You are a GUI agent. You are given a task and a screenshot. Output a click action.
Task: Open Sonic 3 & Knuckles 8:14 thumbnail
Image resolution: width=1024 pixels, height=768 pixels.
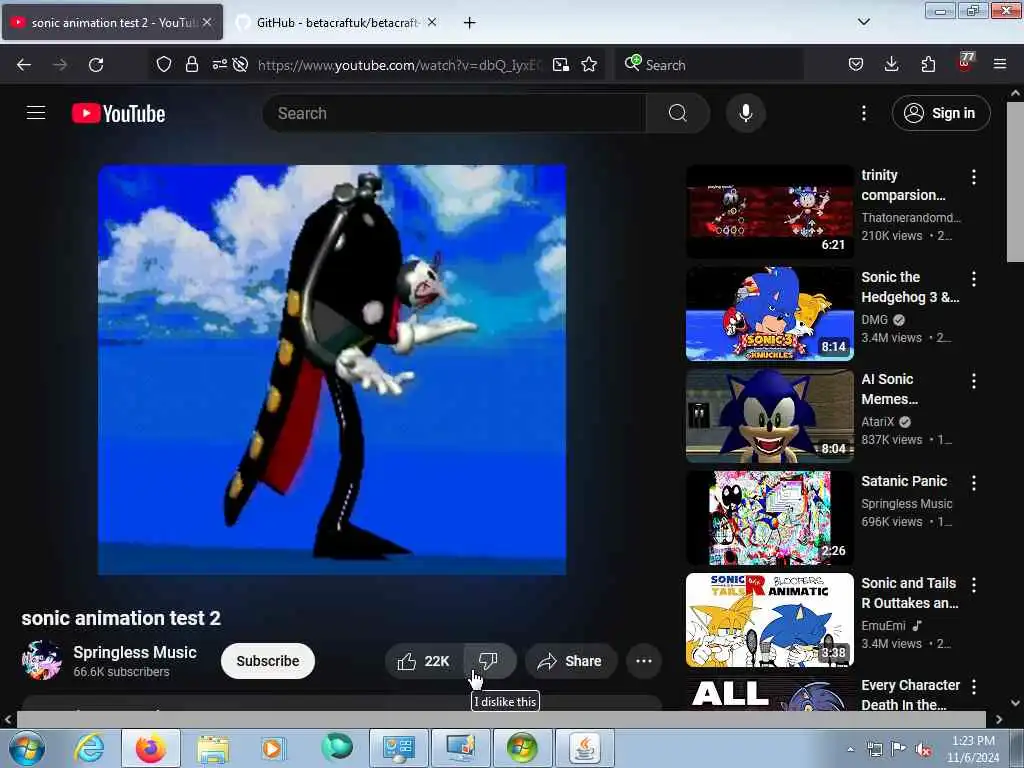pos(769,313)
